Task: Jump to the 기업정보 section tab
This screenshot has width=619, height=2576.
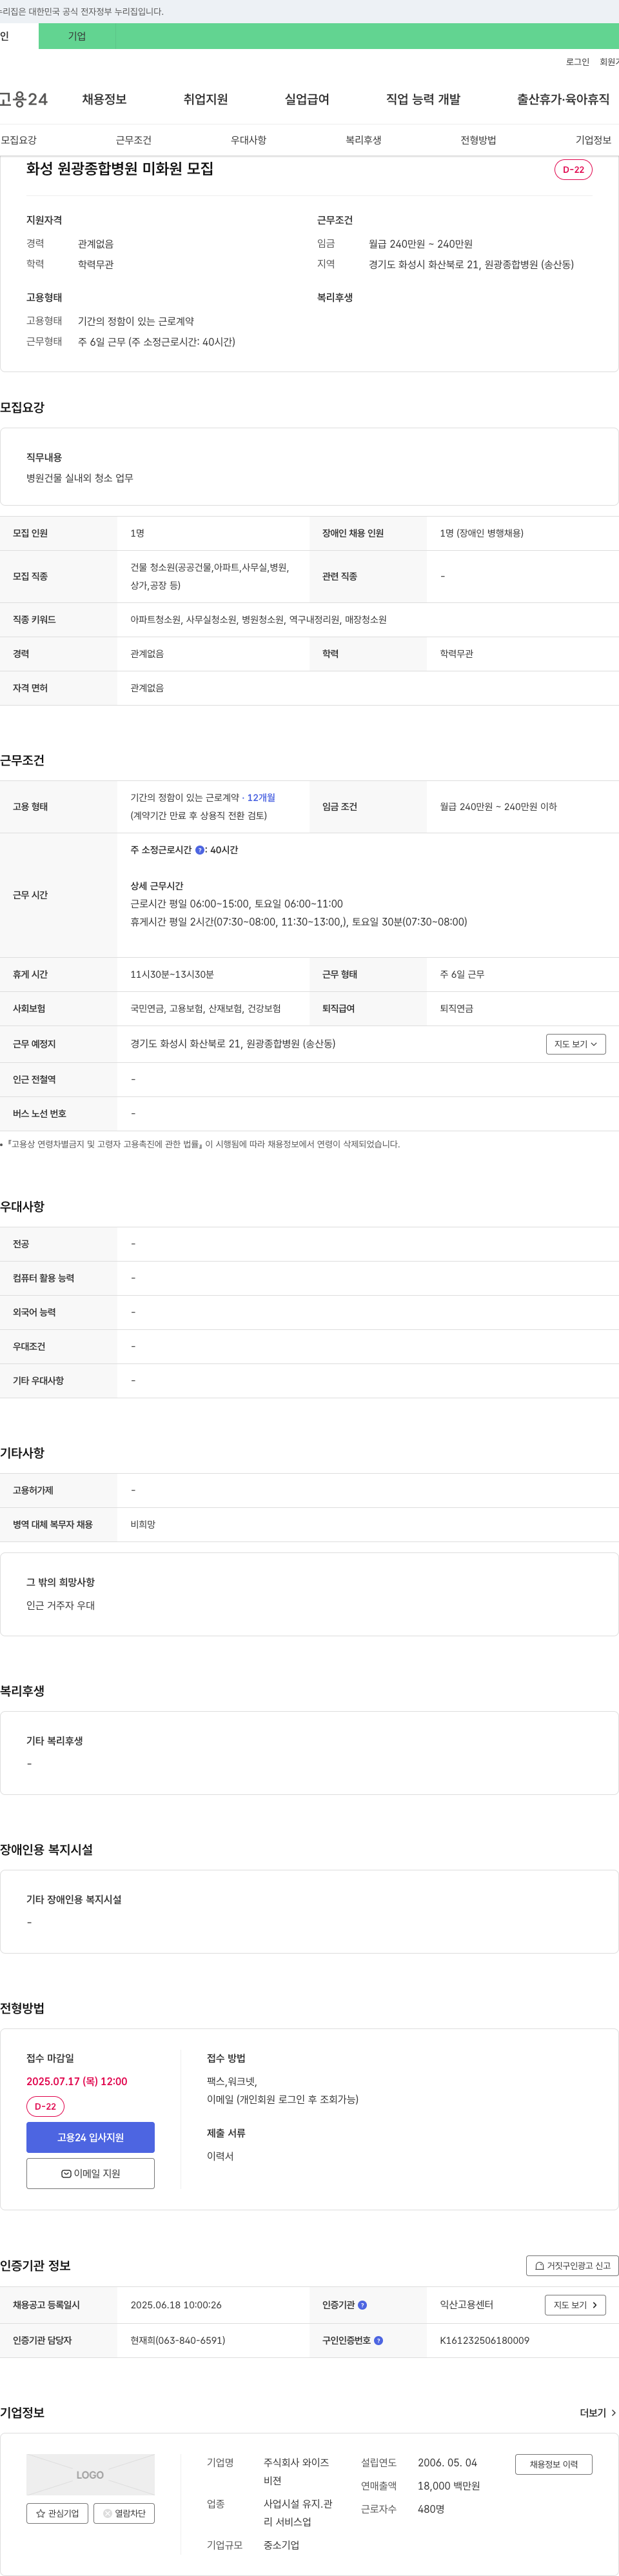Action: coord(594,140)
